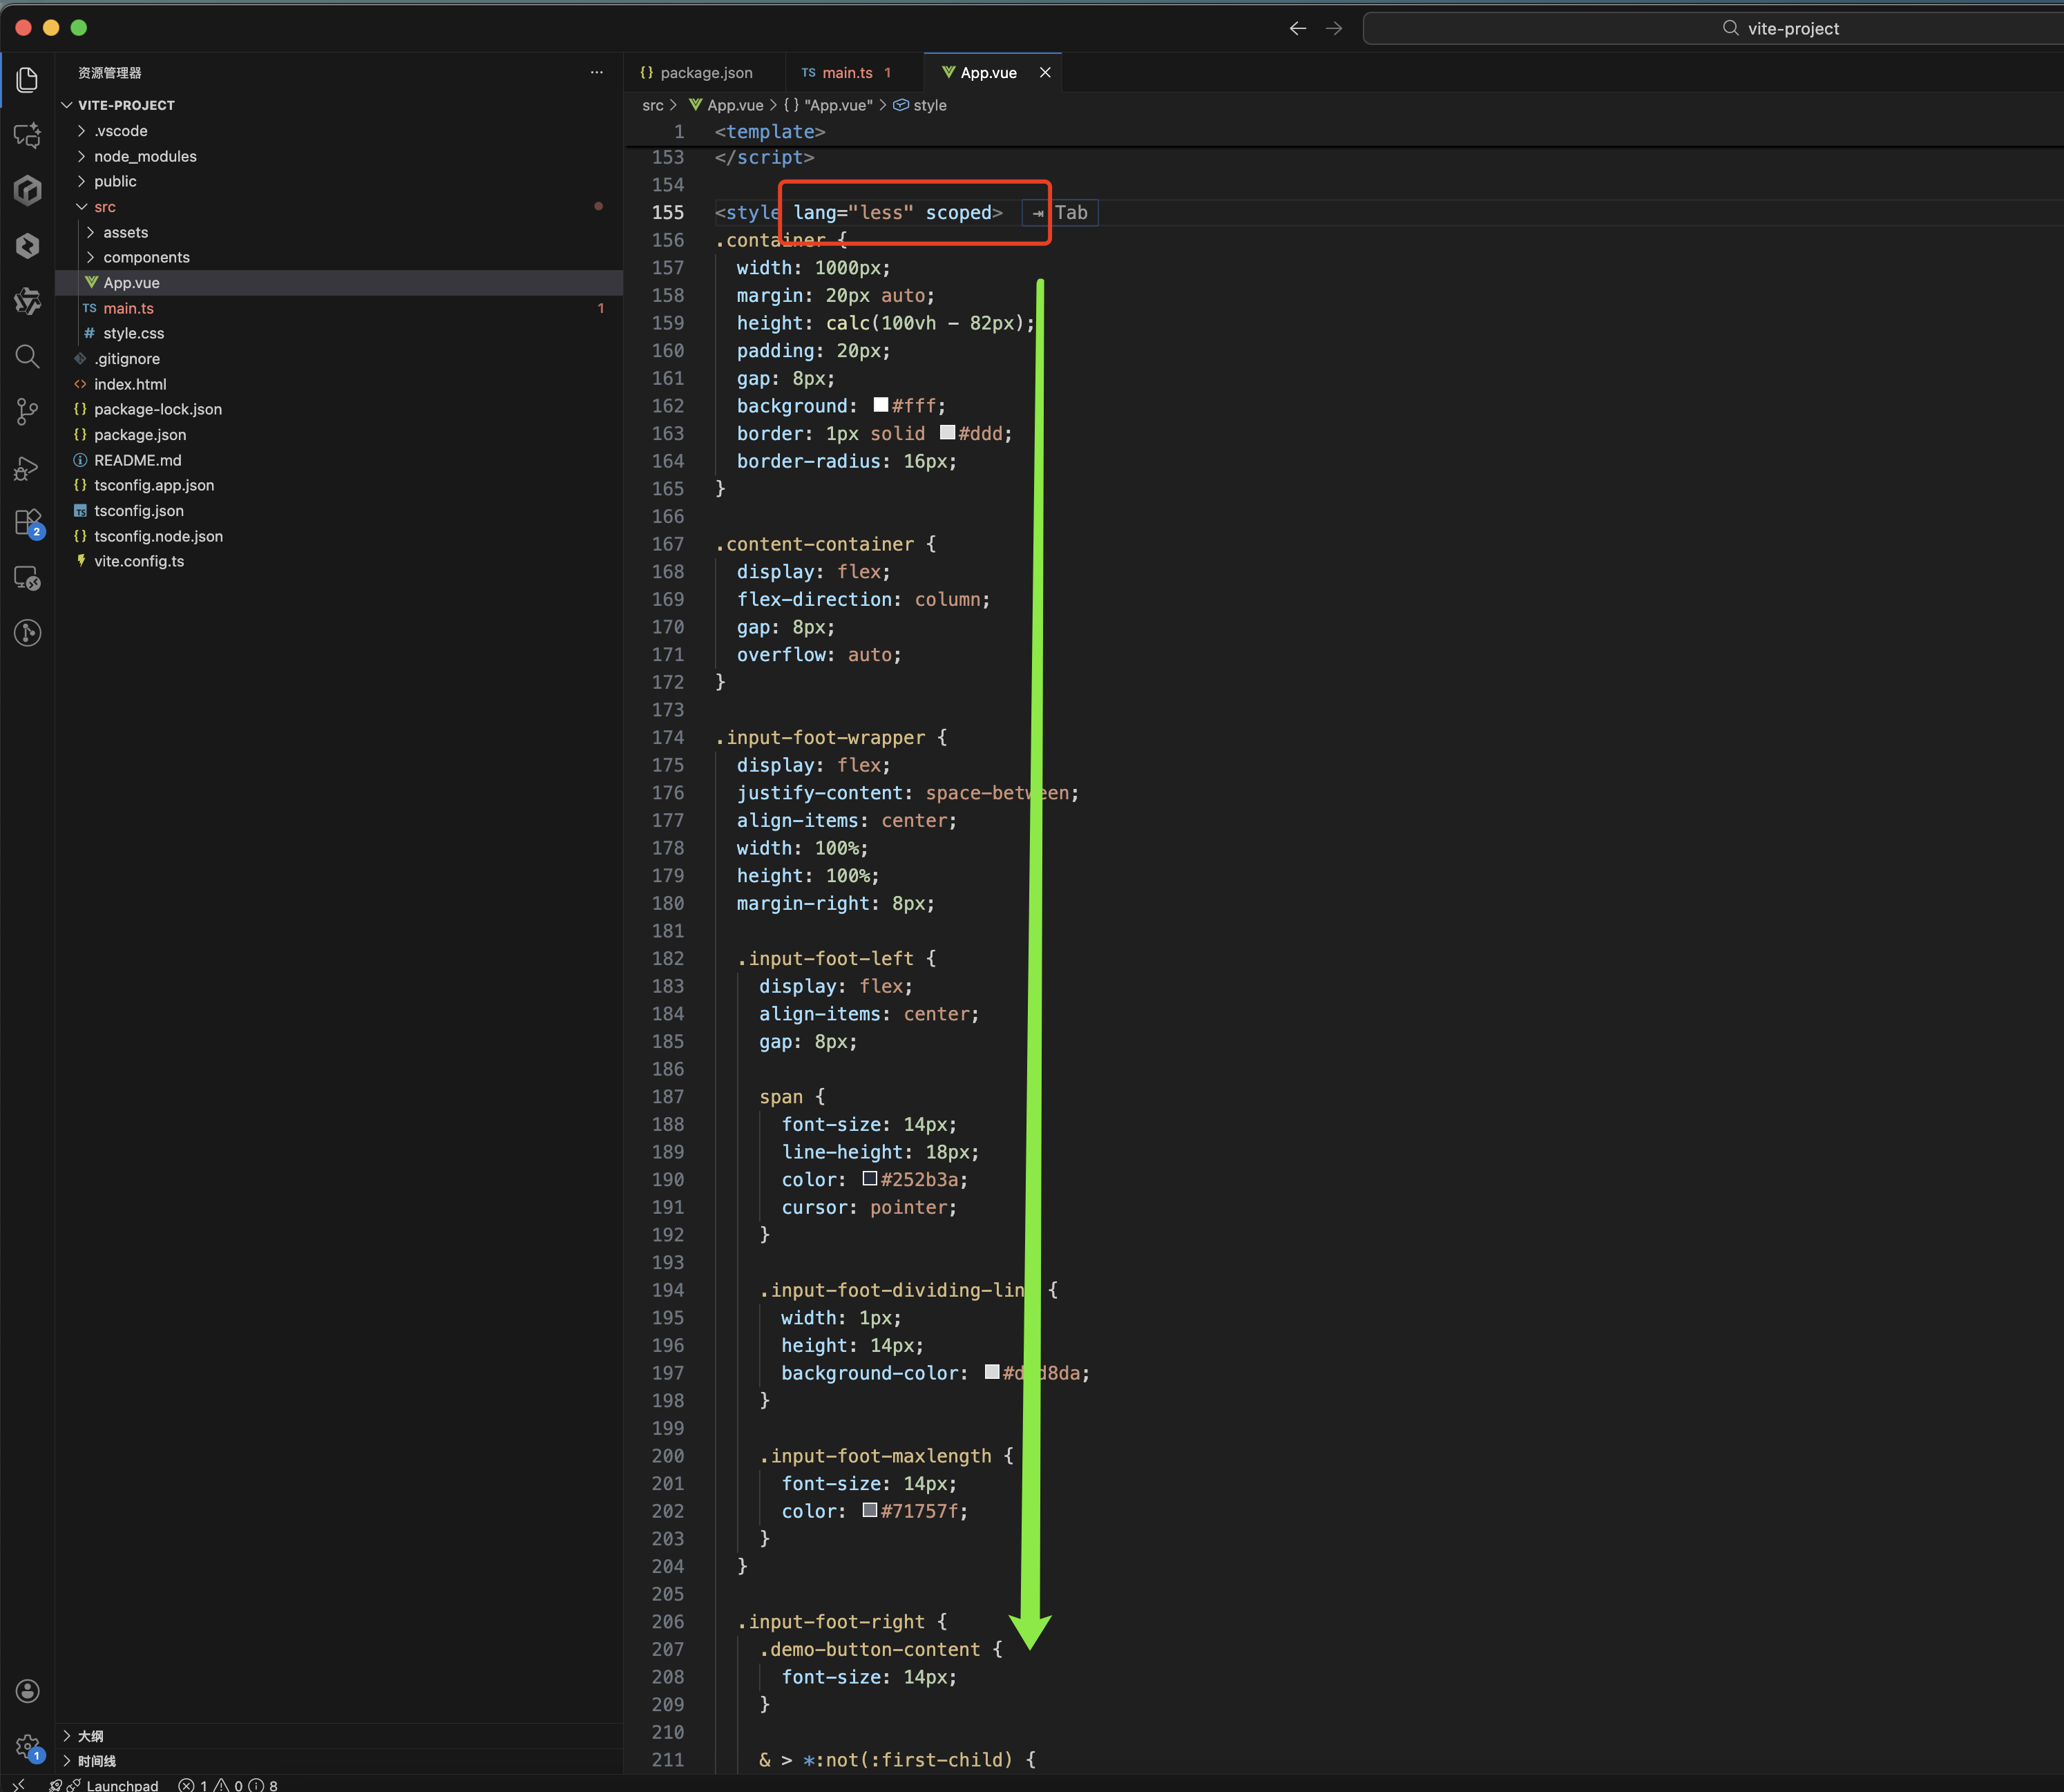Screen dimensions: 2064x1792
Task: Click the explorer panel more actions ellipsis
Action: click(597, 72)
